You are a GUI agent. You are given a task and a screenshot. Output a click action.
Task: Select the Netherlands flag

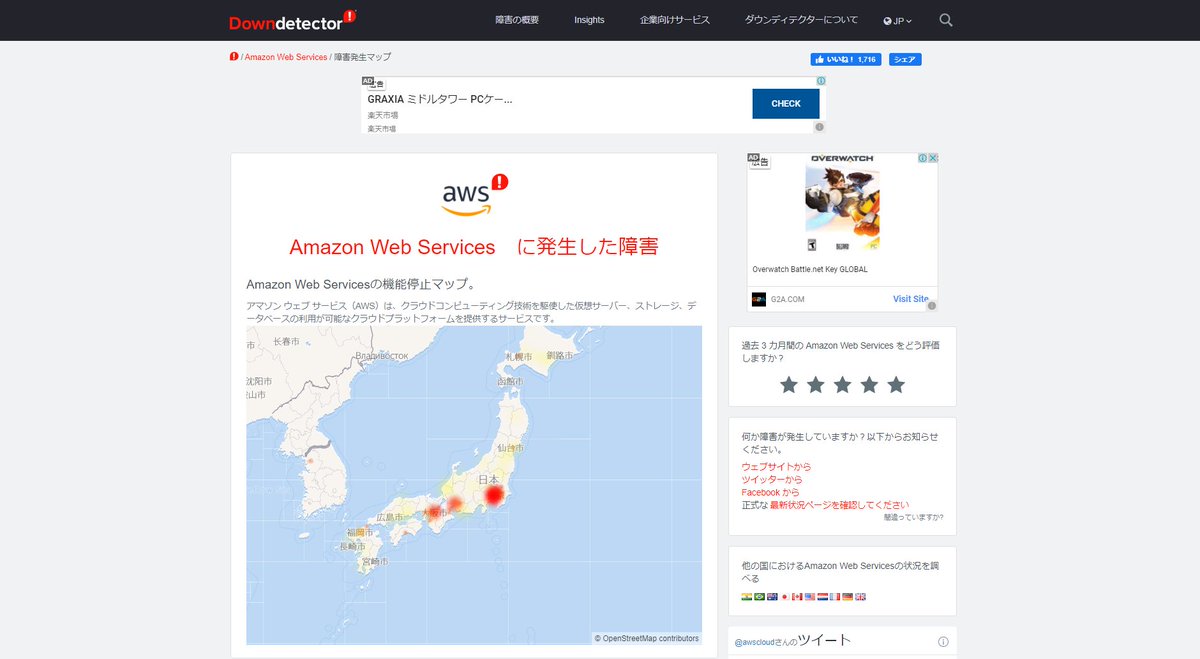[822, 597]
